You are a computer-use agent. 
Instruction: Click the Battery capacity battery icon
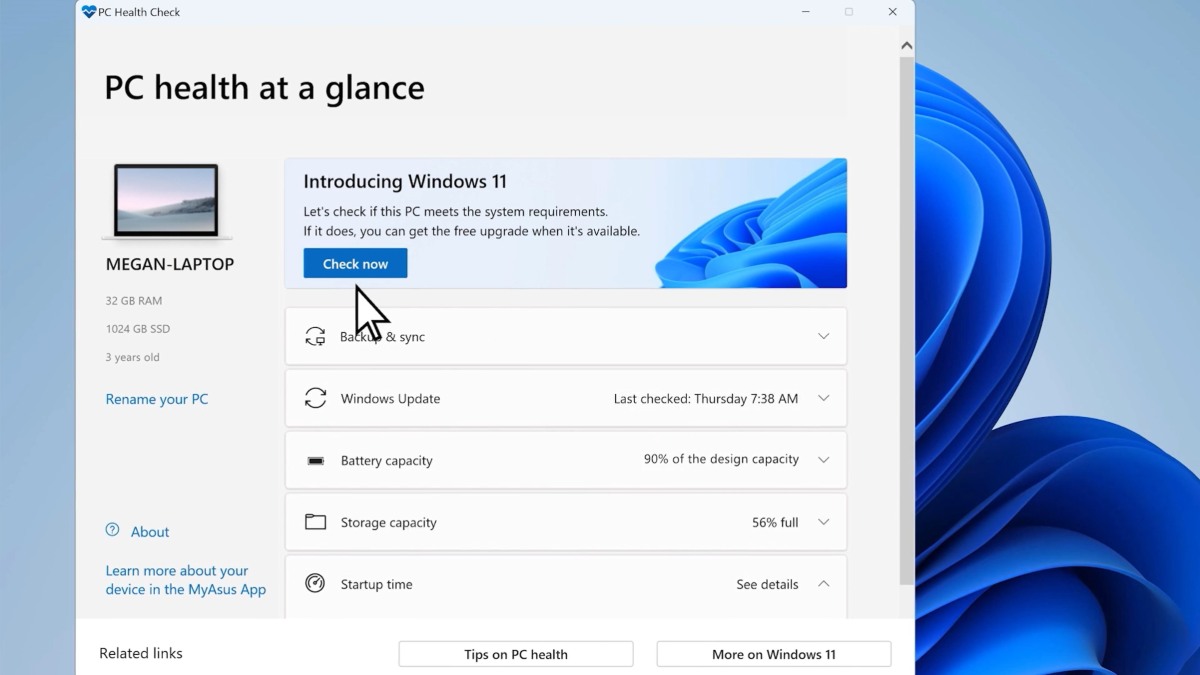click(315, 460)
